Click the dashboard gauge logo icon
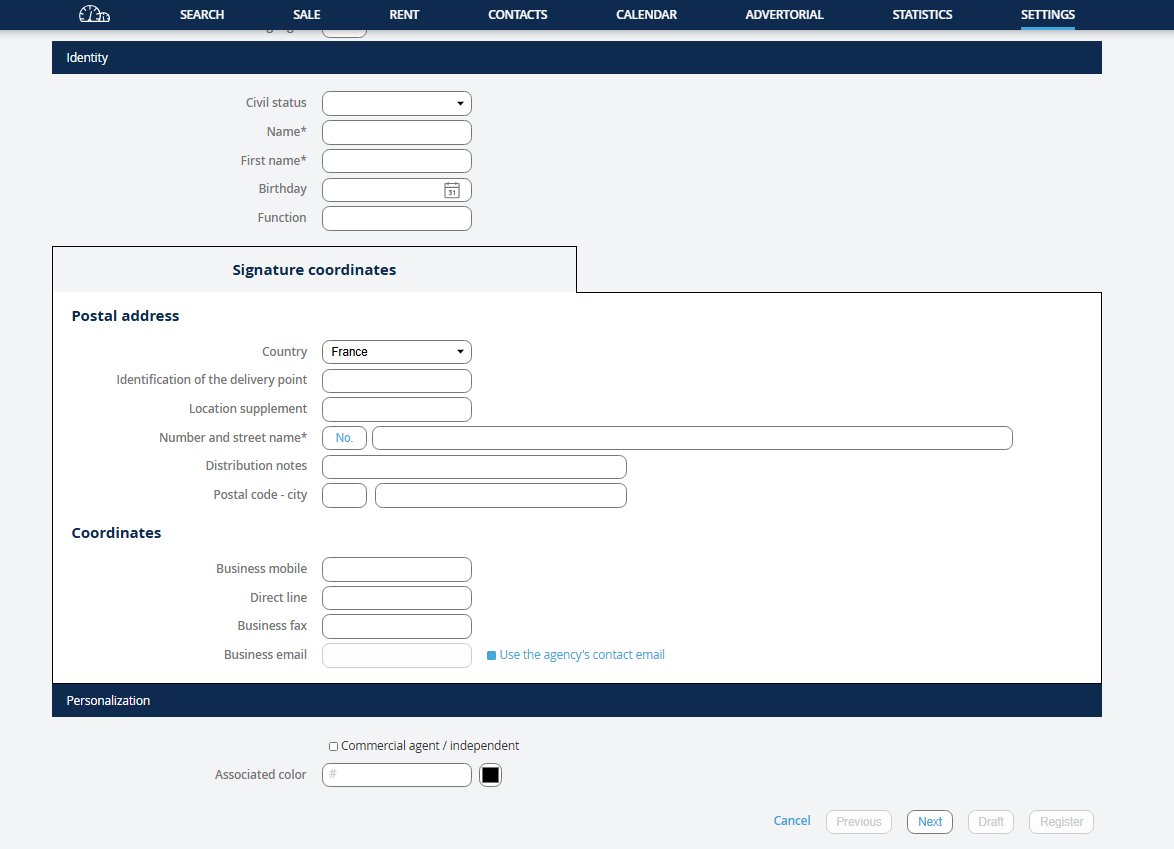 pos(94,15)
